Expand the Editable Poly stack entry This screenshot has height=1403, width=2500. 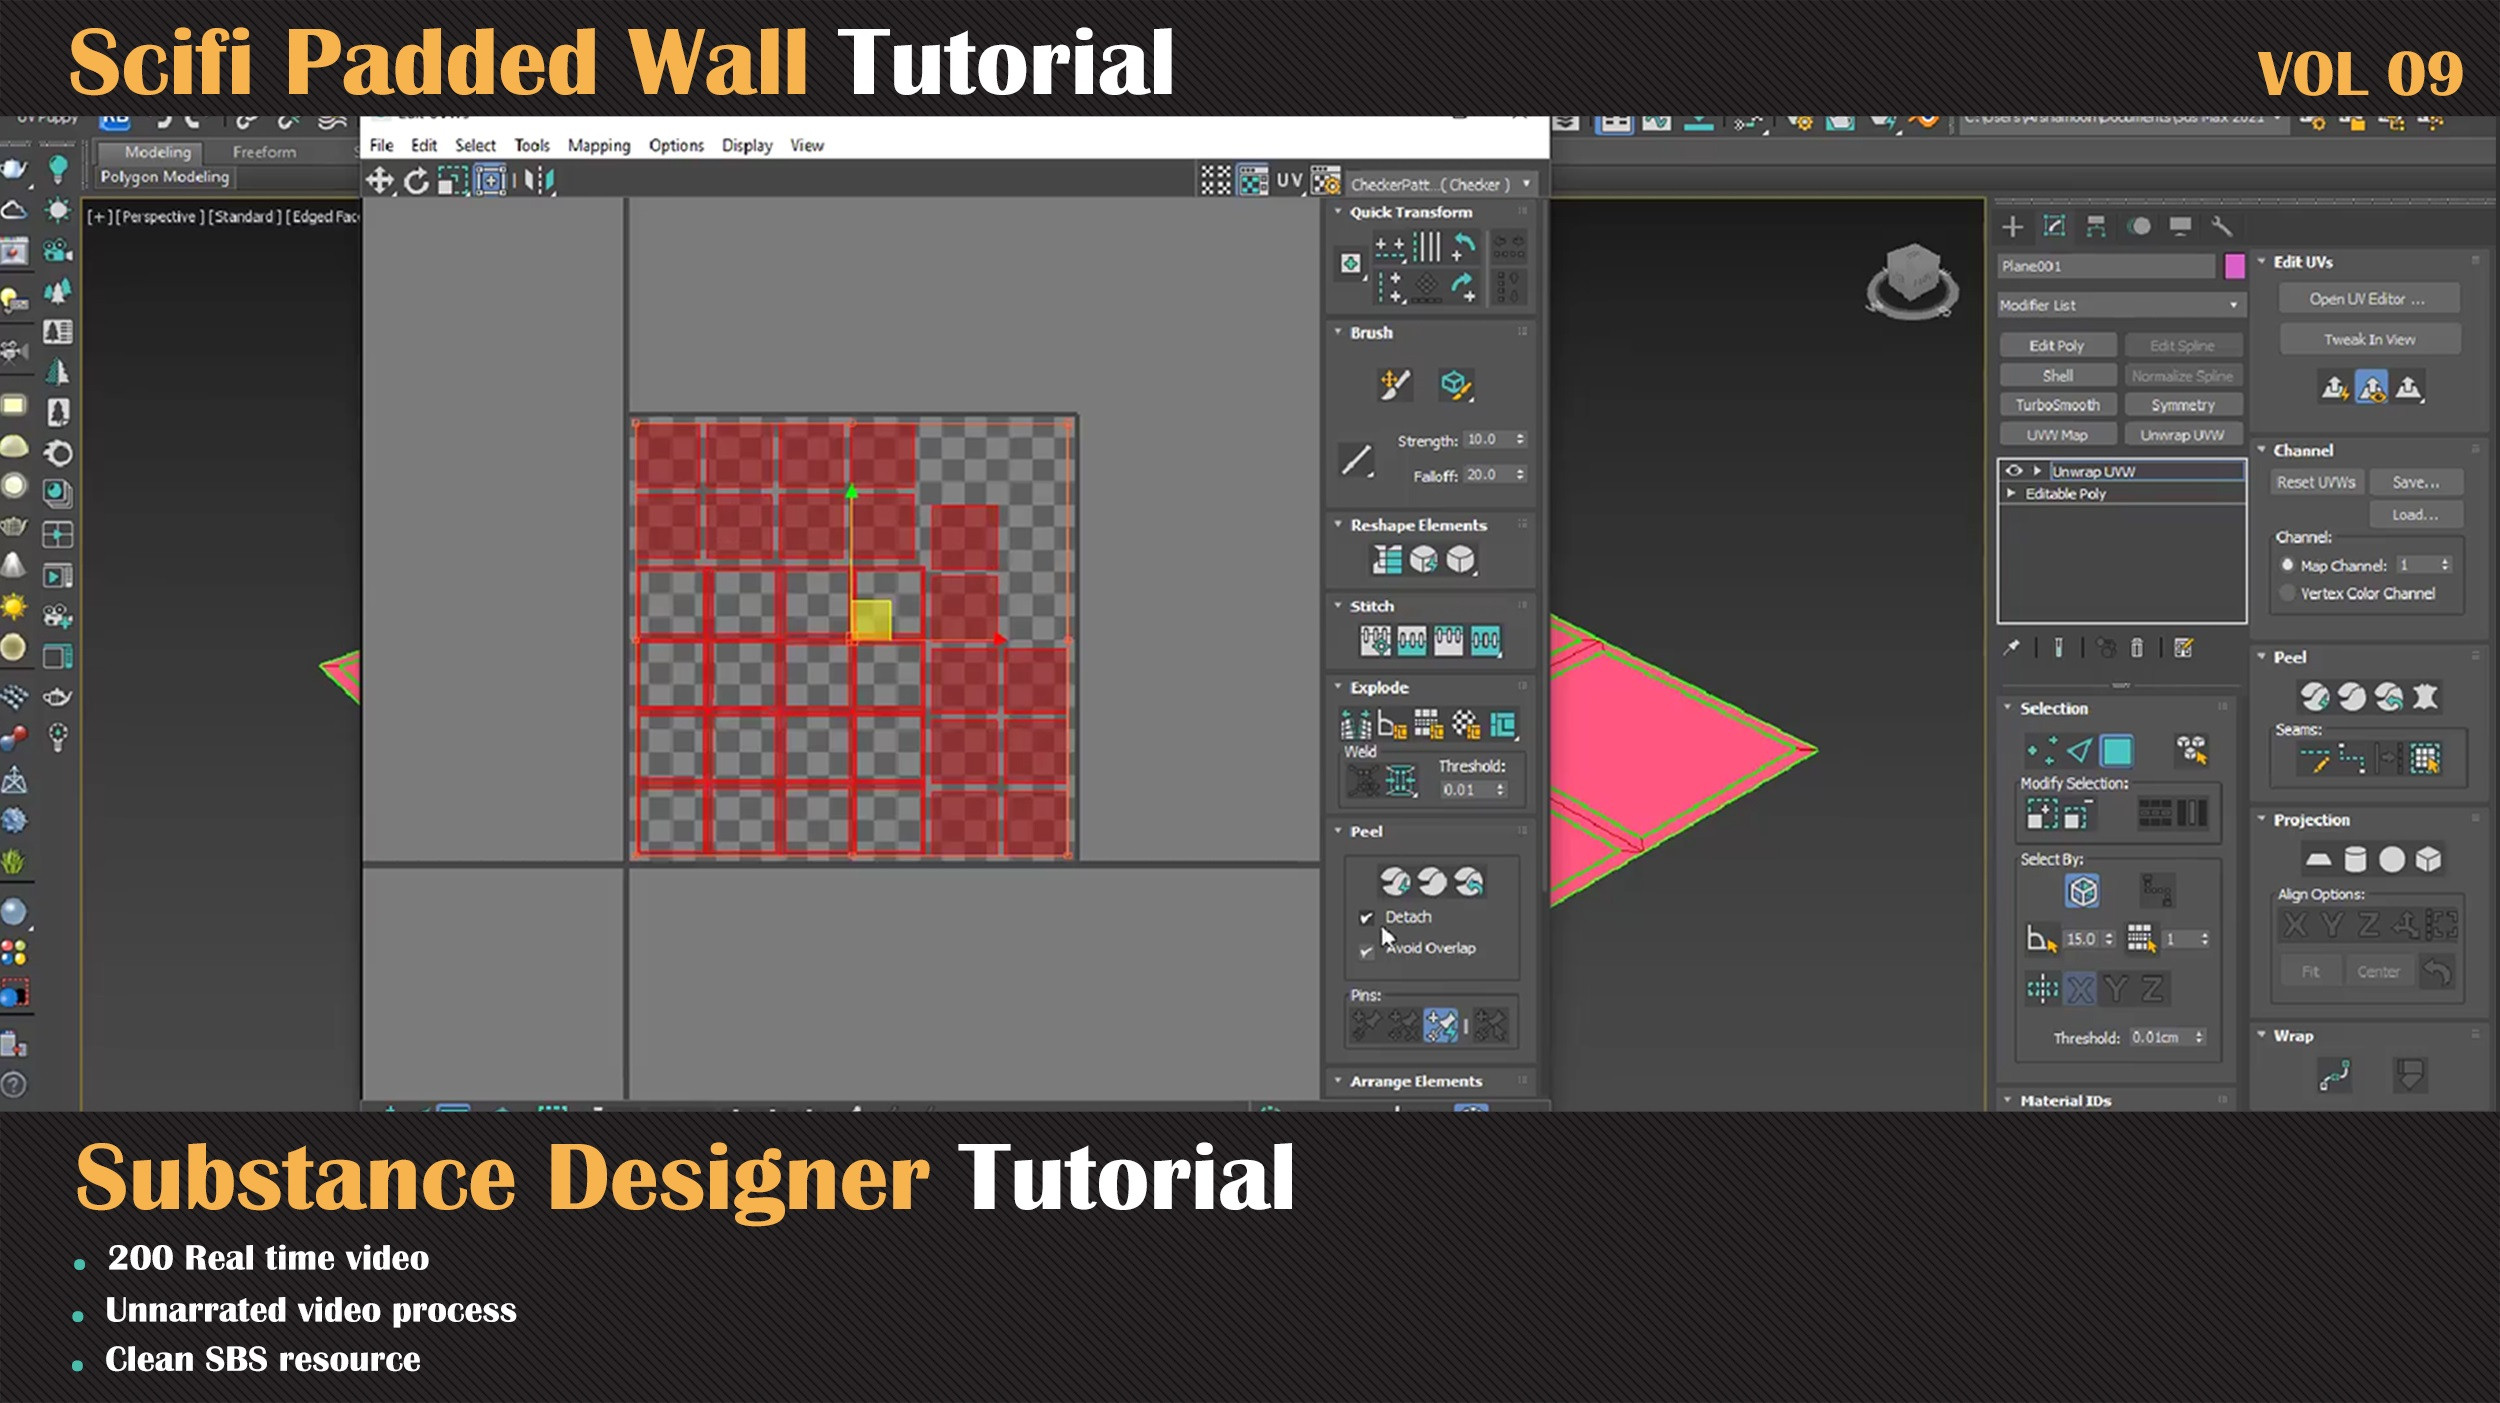click(x=2011, y=493)
